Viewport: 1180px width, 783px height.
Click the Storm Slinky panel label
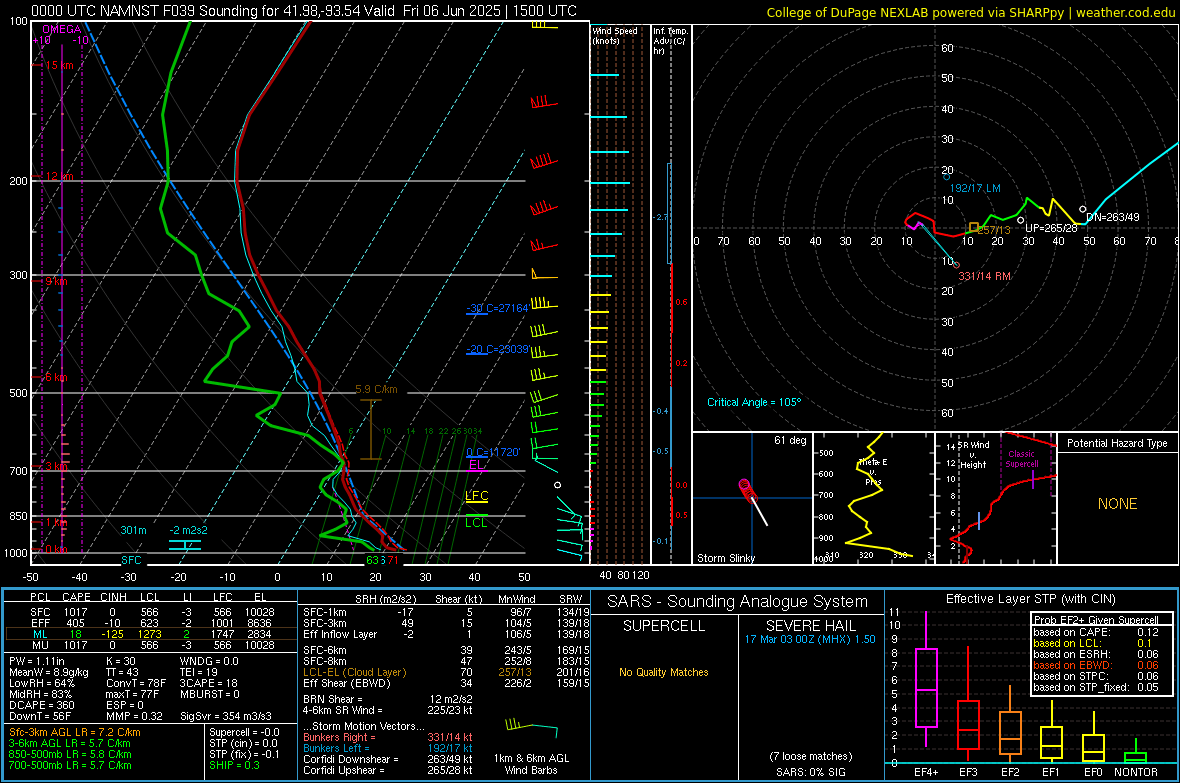pos(725,558)
